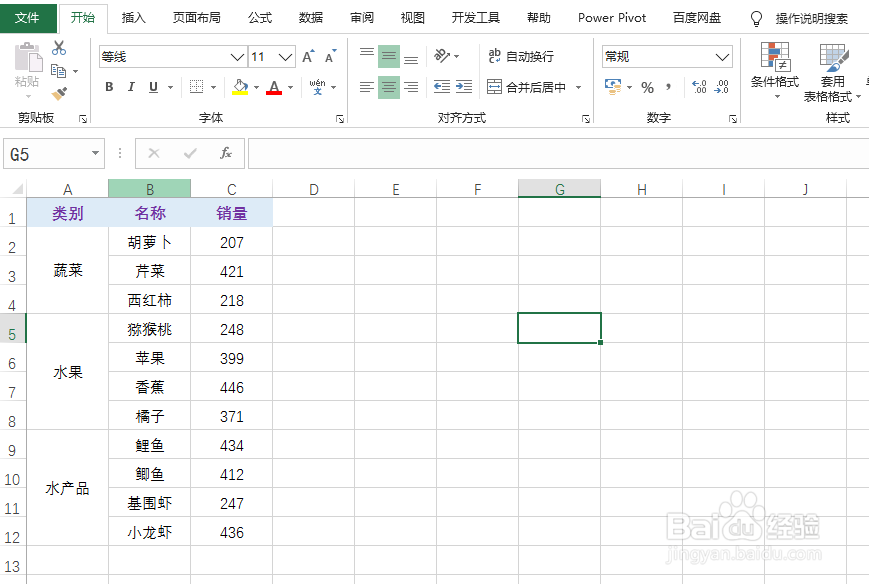Switch to Page Layout (页面布局) tab
The image size is (869, 584).
coord(197,18)
